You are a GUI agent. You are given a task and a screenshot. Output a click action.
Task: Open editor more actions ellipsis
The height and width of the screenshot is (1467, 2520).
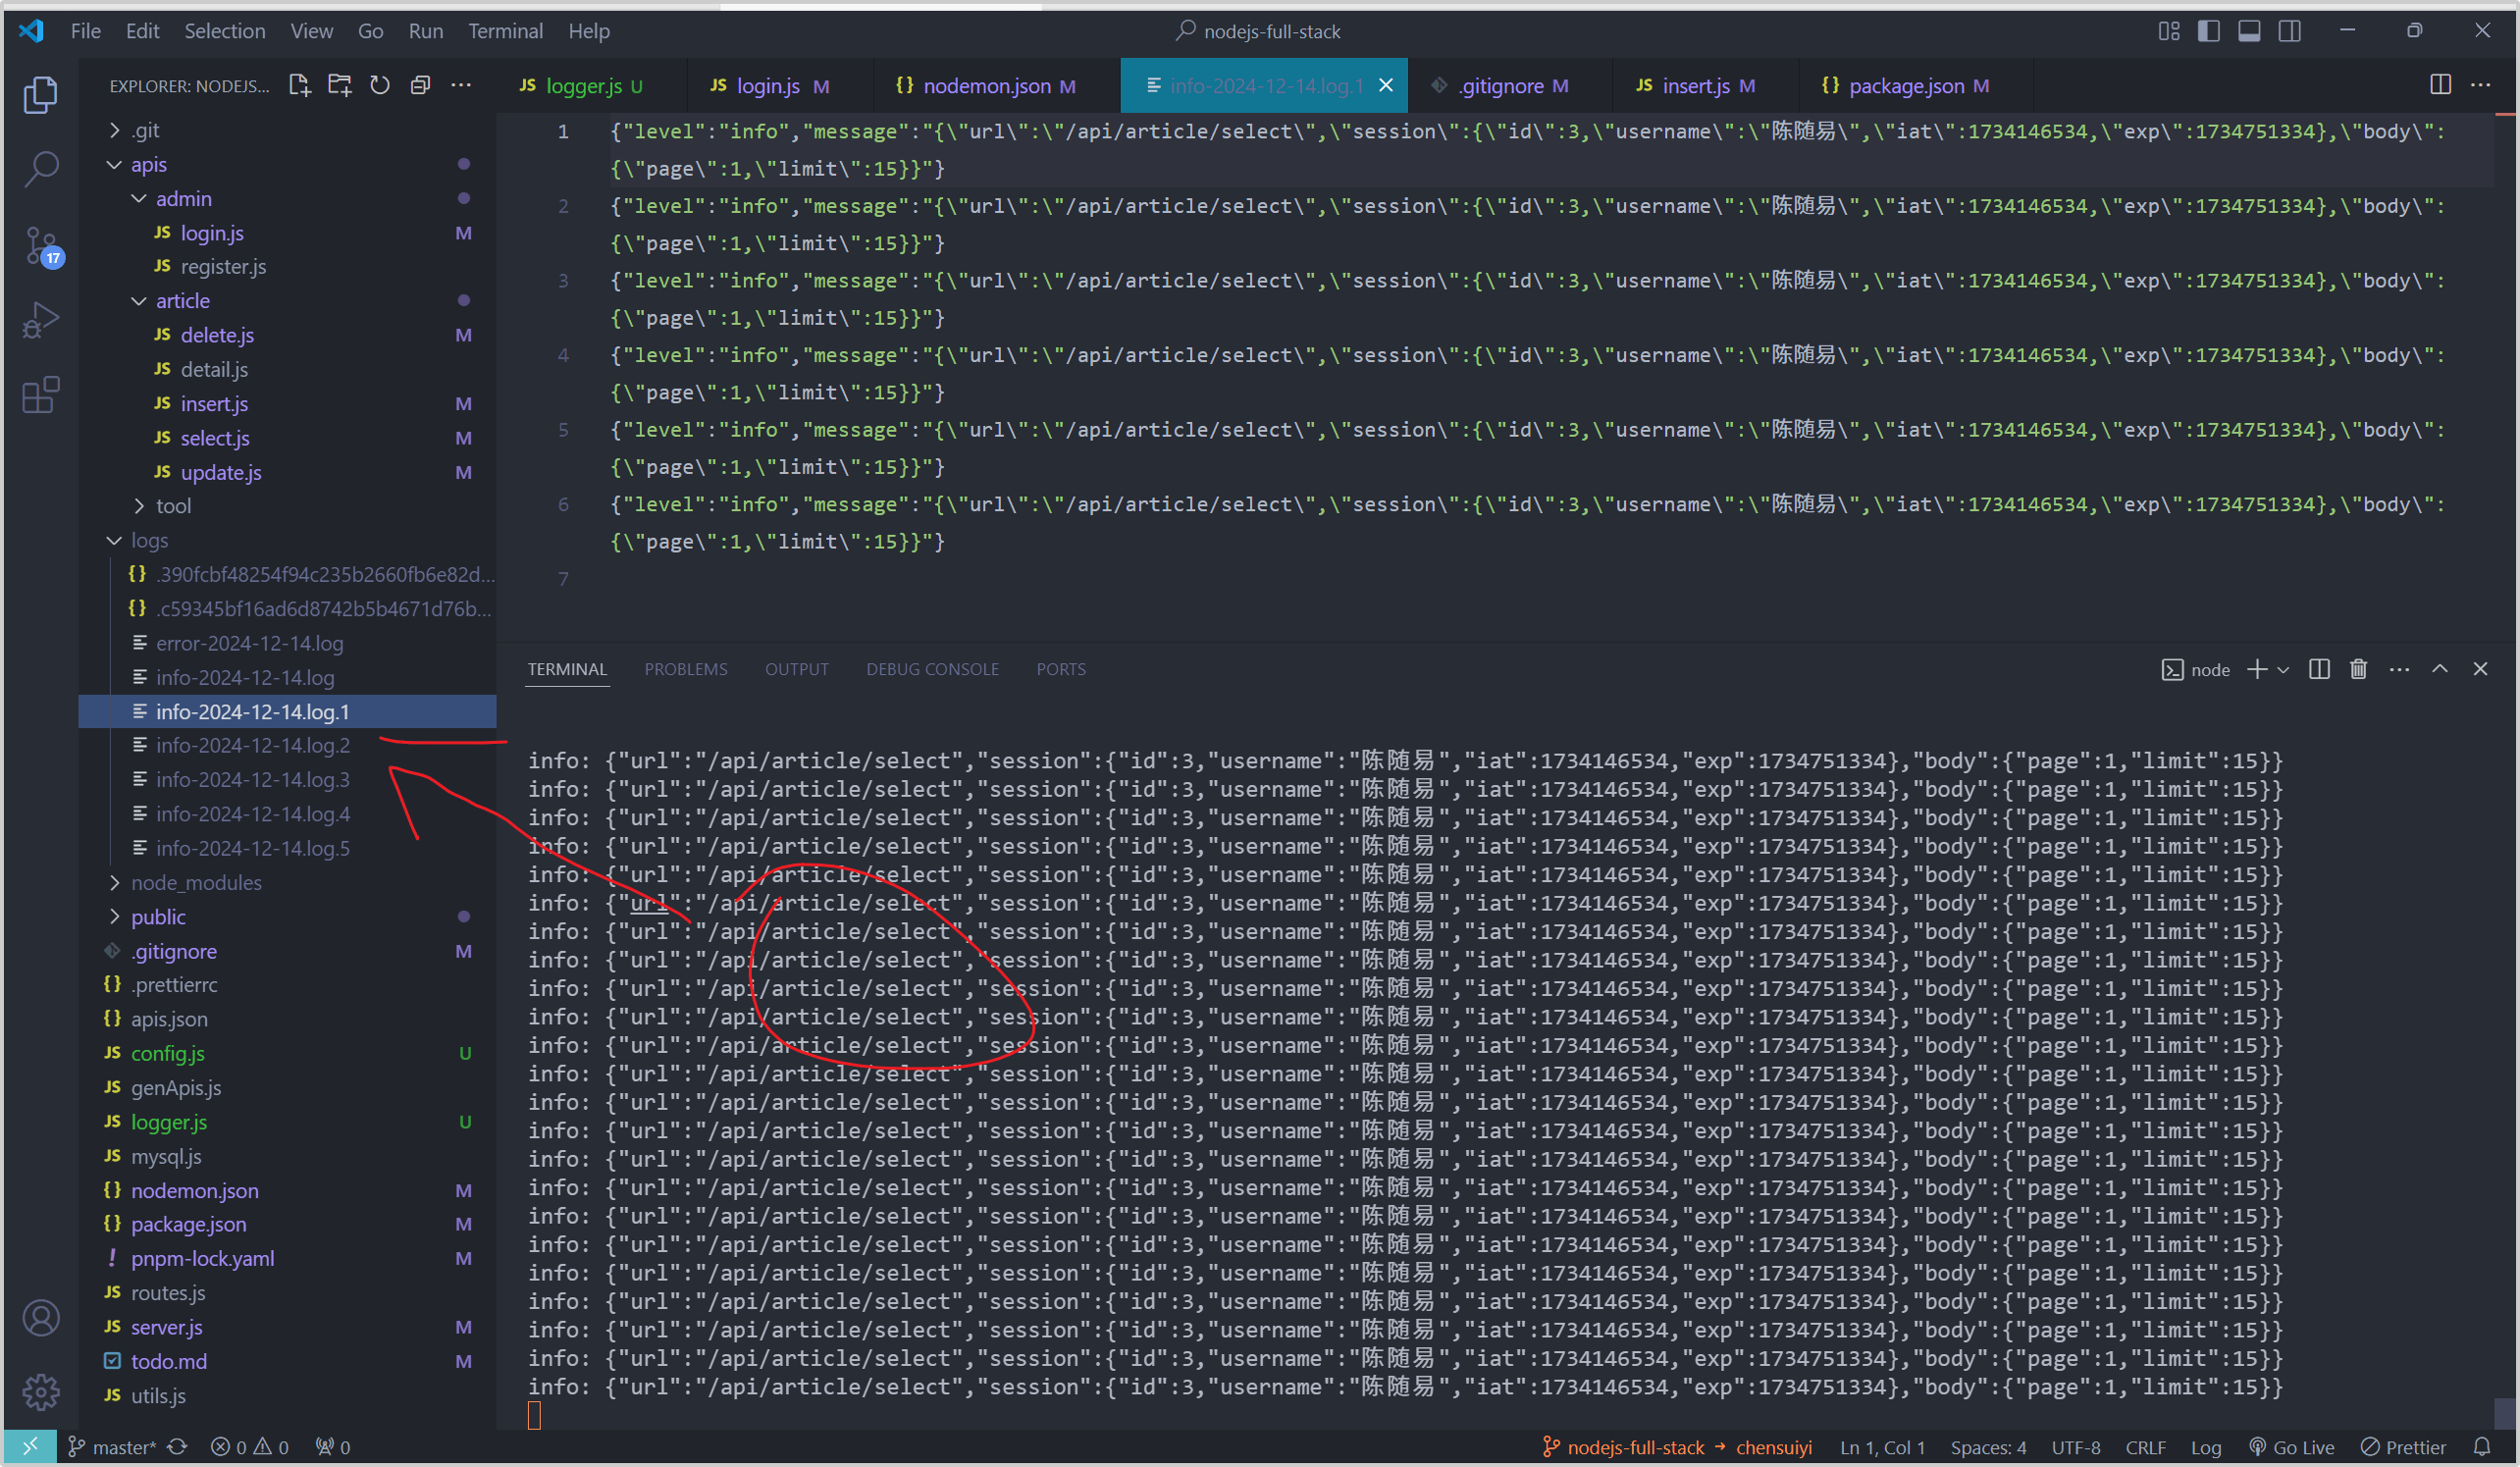point(2481,85)
